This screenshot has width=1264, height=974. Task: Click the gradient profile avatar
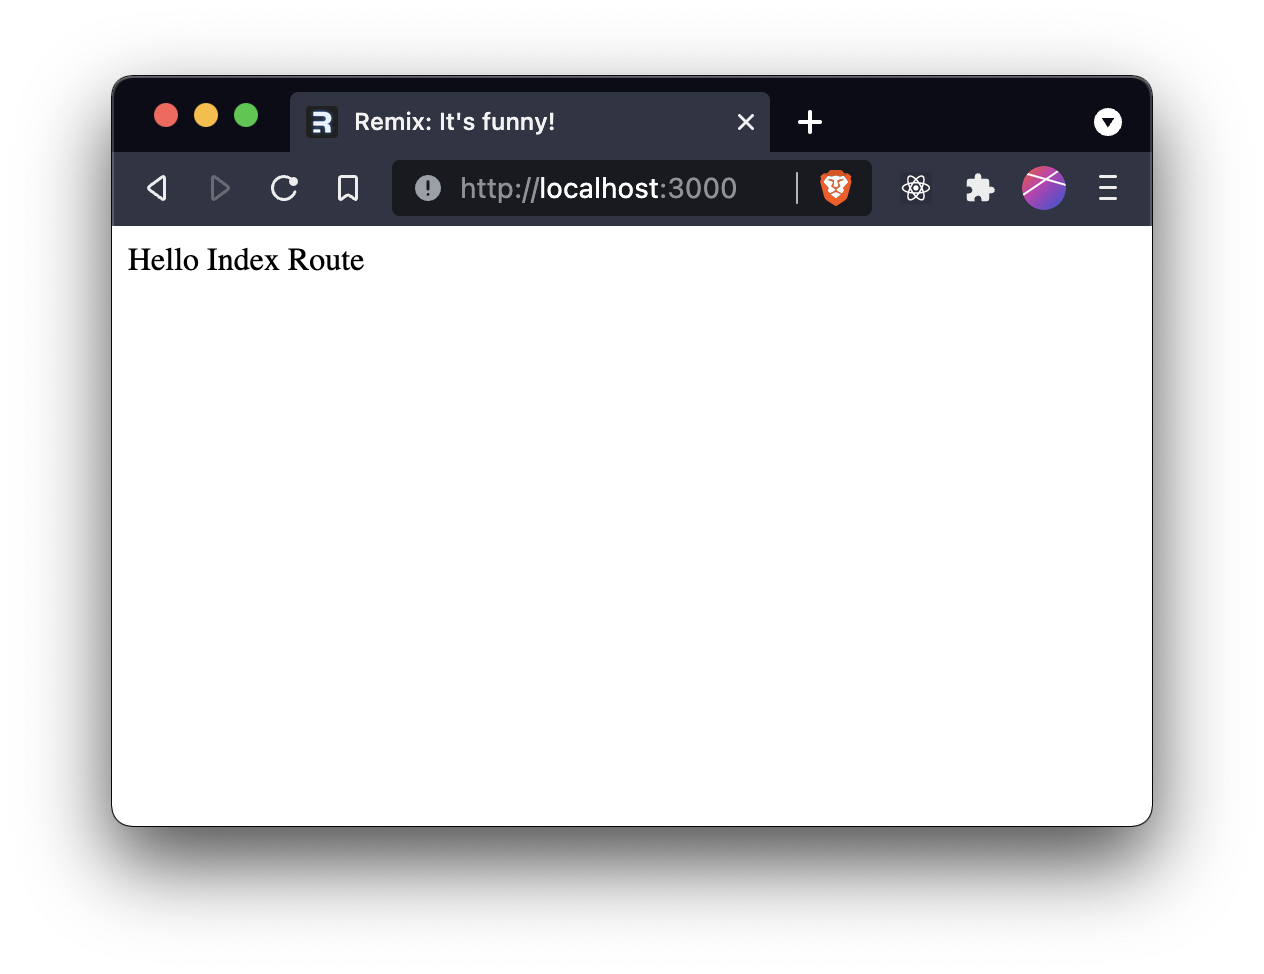click(1044, 188)
